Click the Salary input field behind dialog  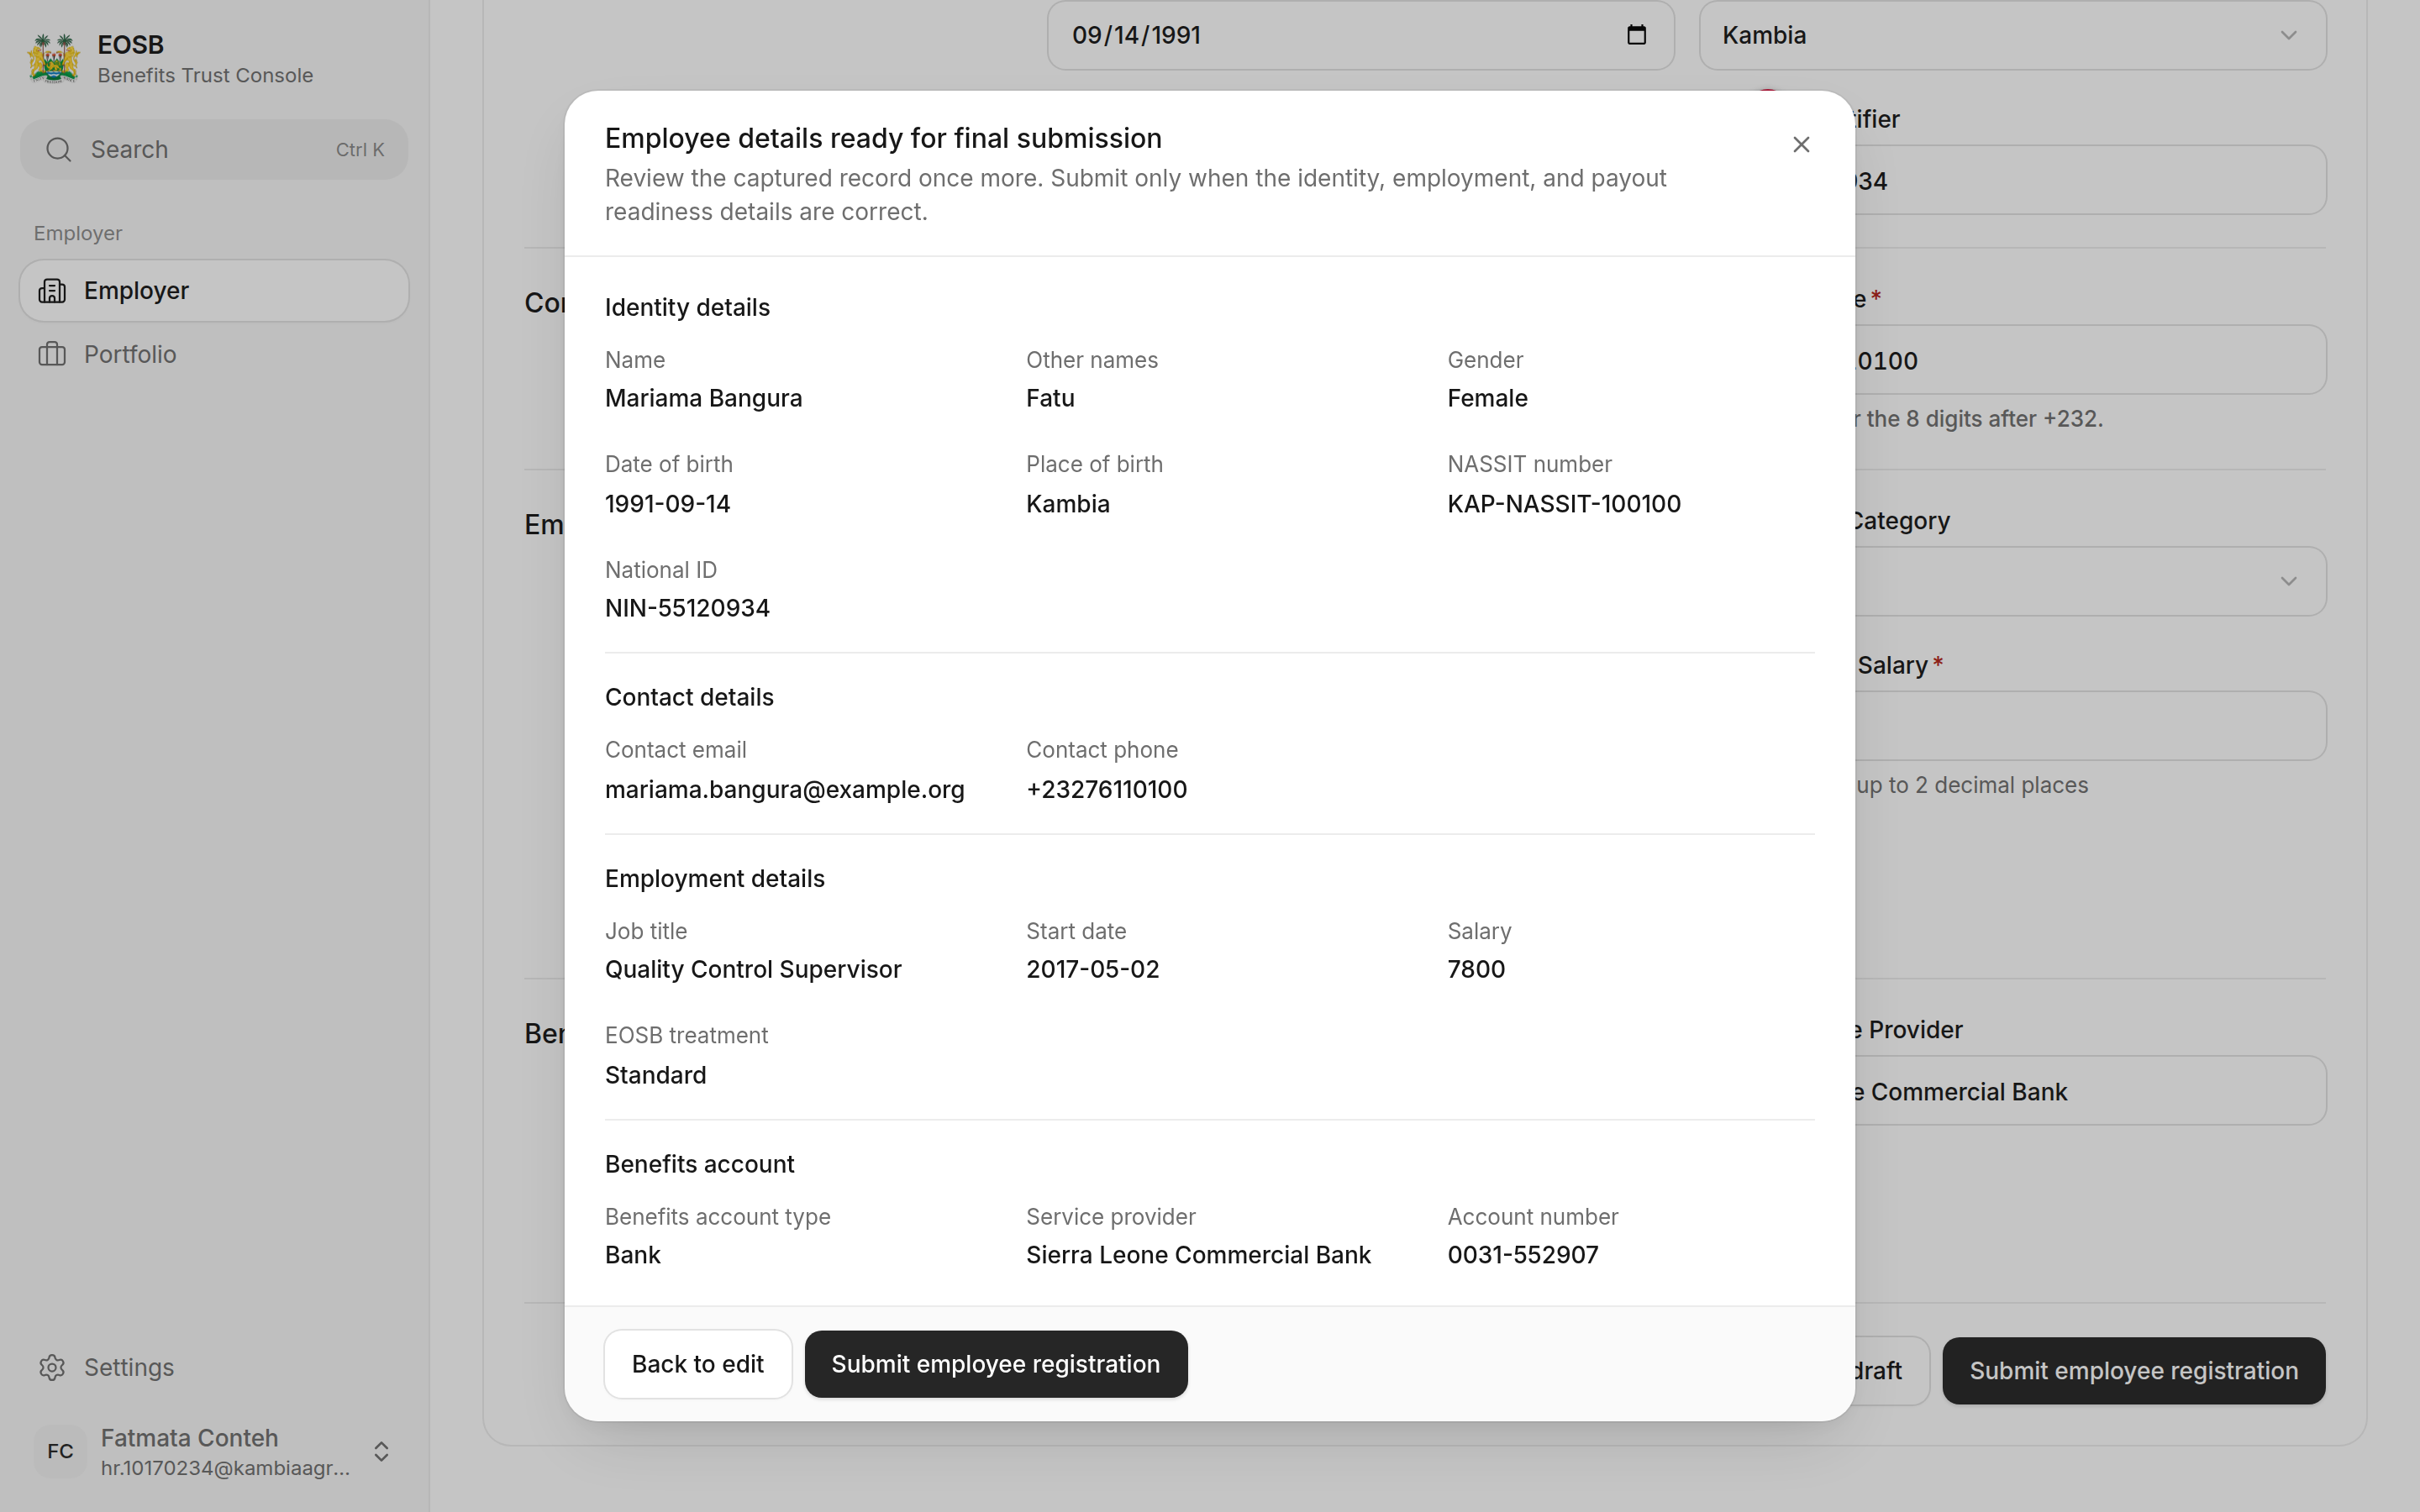click(x=2090, y=726)
